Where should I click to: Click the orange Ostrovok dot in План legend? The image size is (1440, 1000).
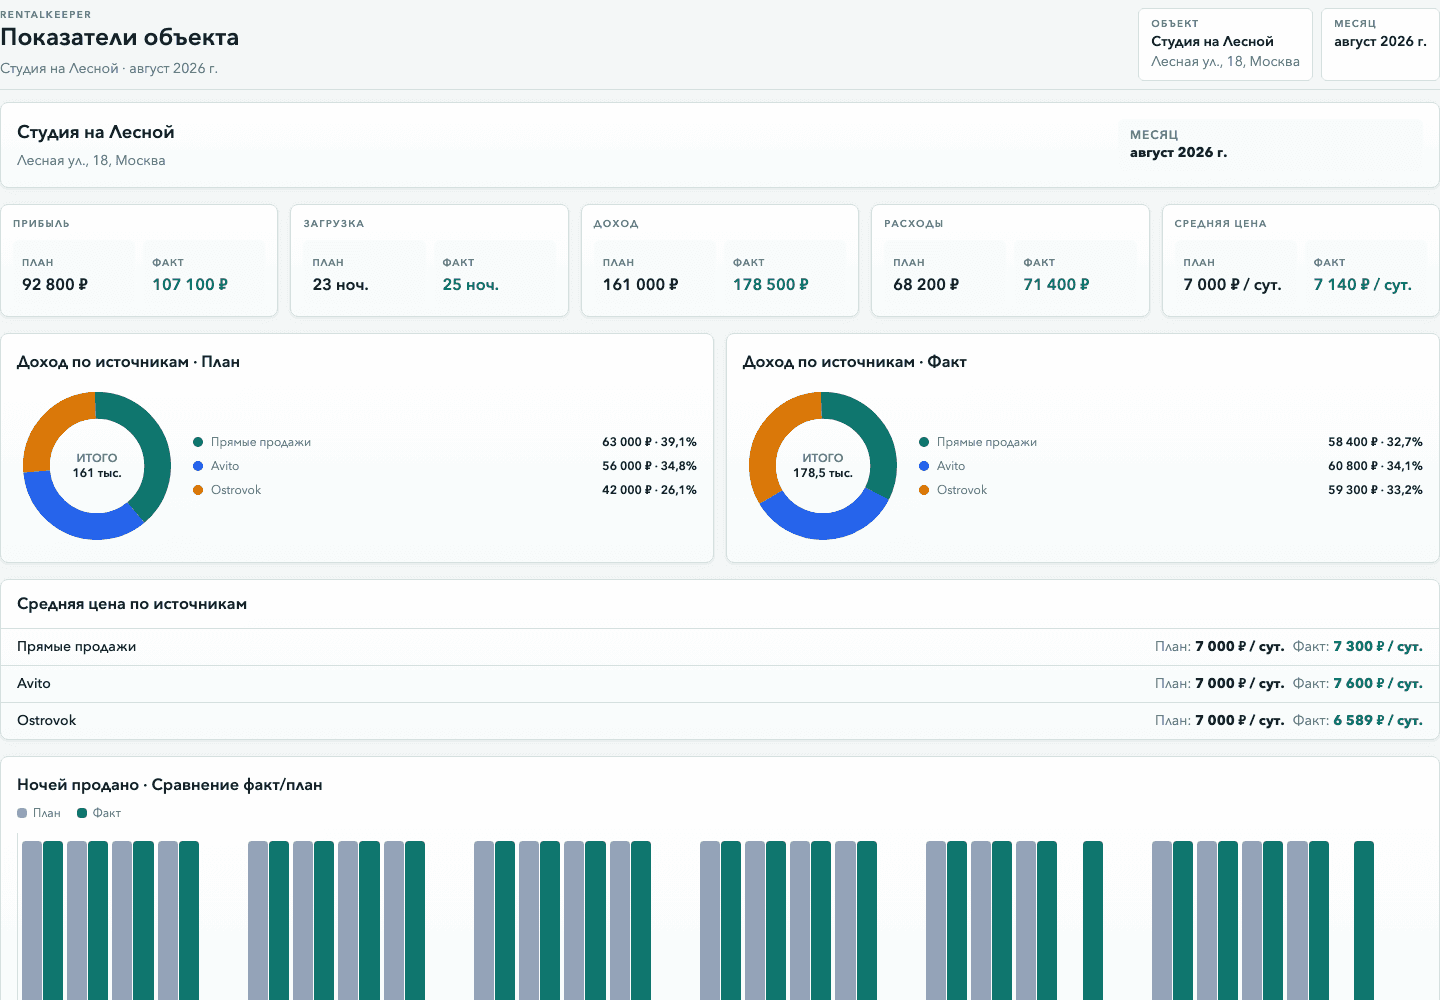198,490
